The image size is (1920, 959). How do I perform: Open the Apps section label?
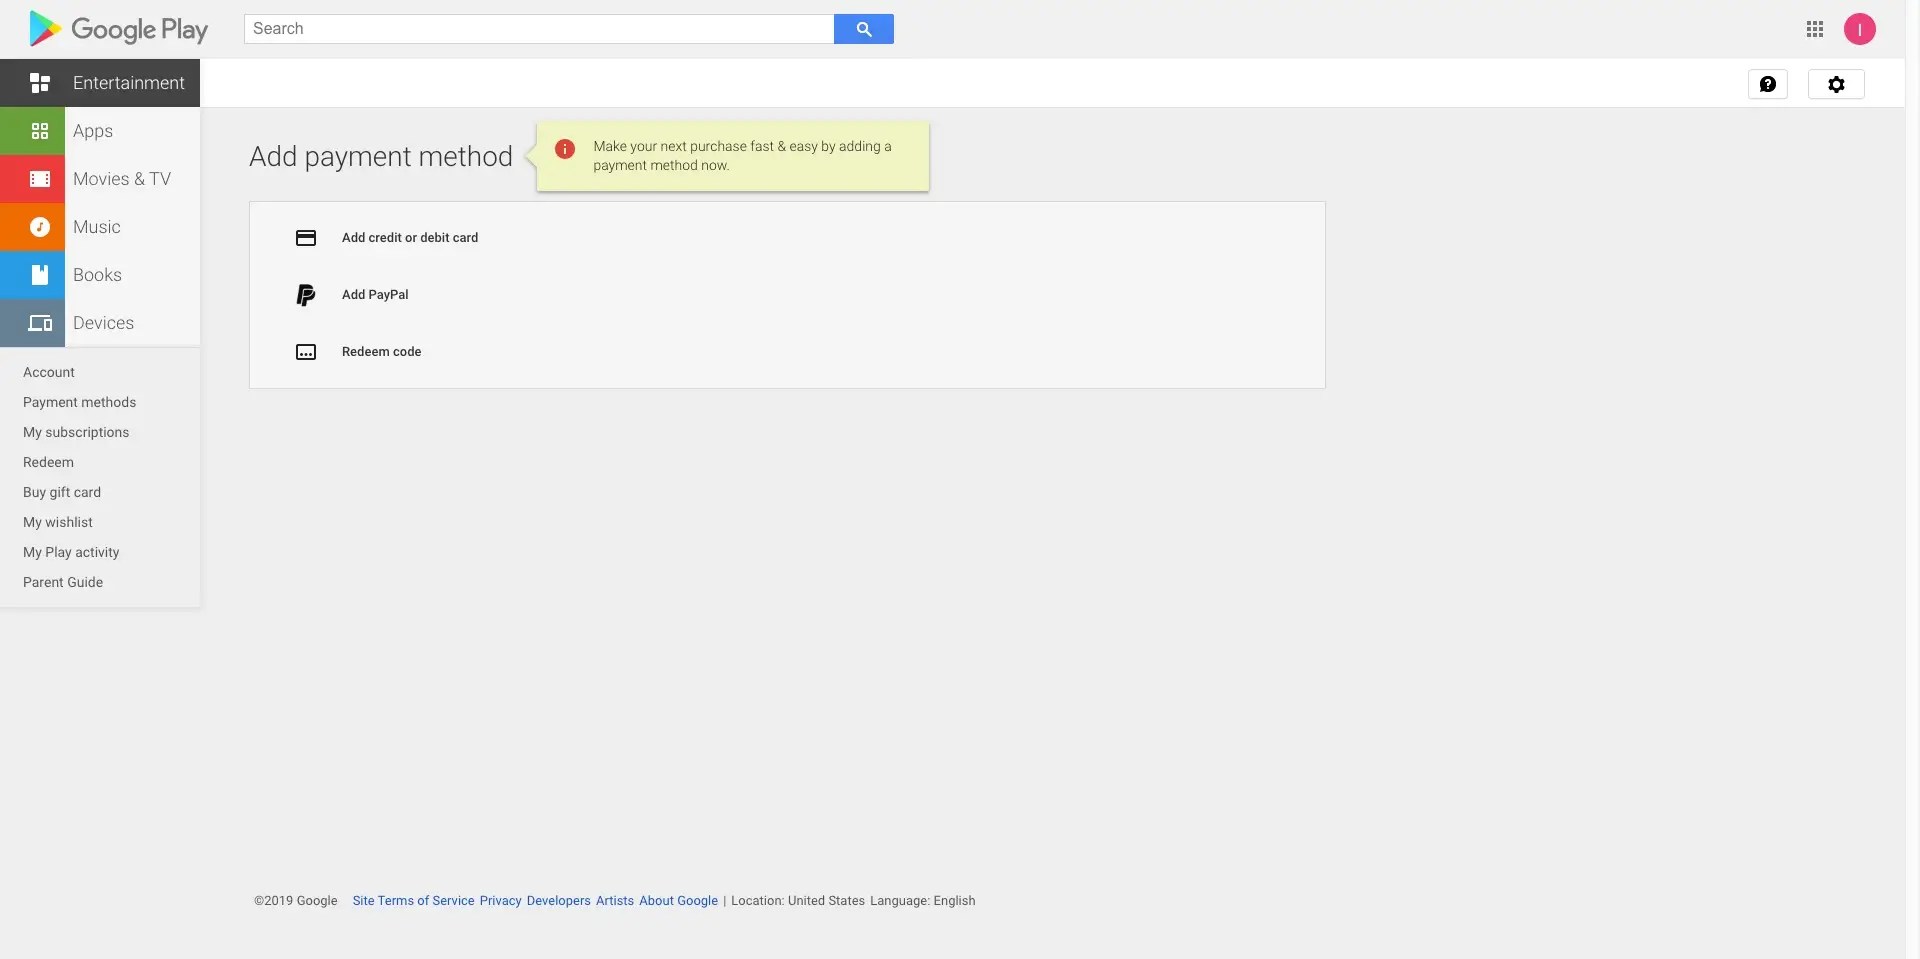point(93,131)
